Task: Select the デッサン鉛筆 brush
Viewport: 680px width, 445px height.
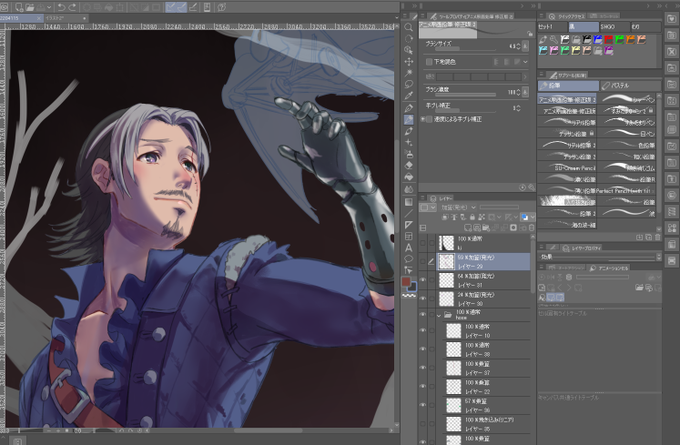Action: tap(567, 134)
